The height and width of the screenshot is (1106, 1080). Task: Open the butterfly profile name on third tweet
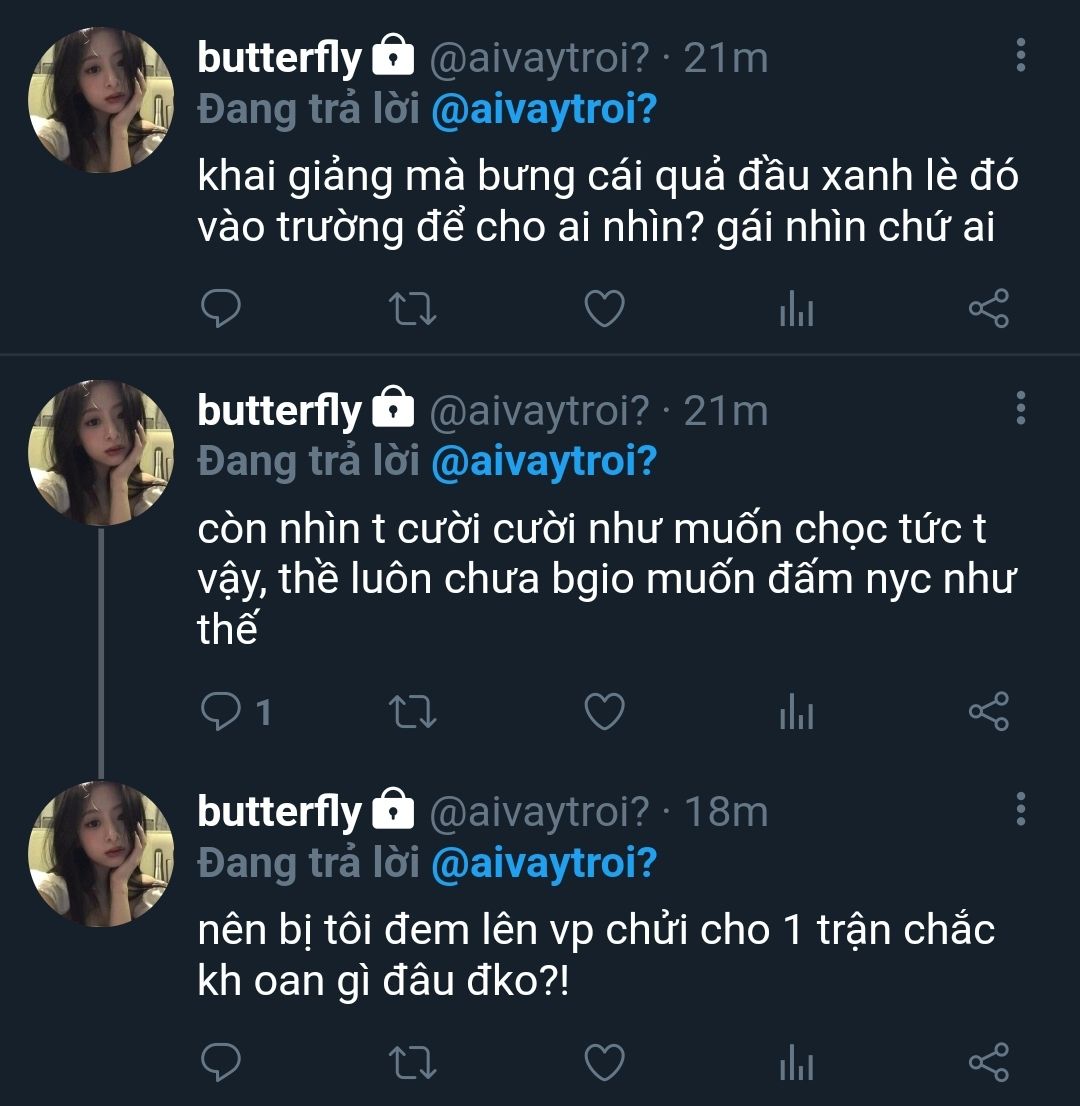point(279,811)
